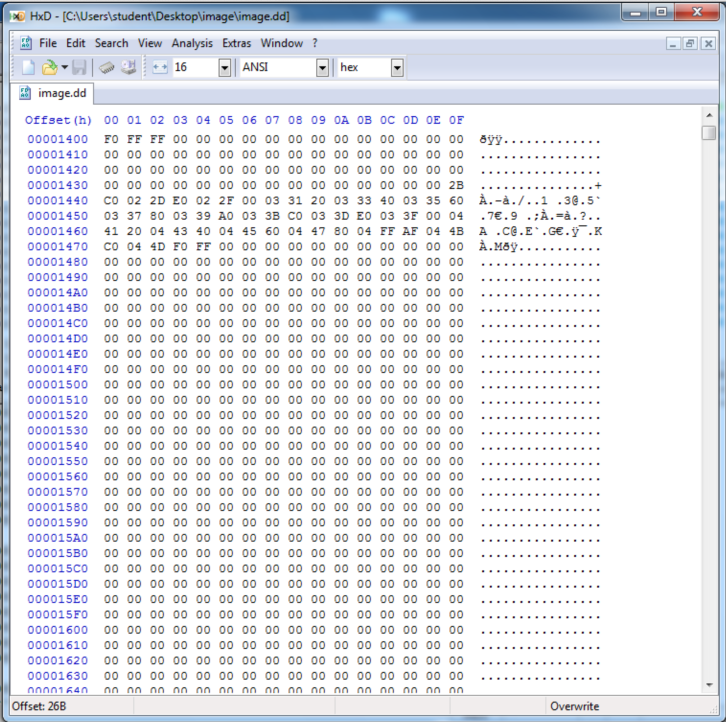Click byte F0 at start of row 00001400
Image resolution: width=726 pixels, height=722 pixels.
[111, 139]
